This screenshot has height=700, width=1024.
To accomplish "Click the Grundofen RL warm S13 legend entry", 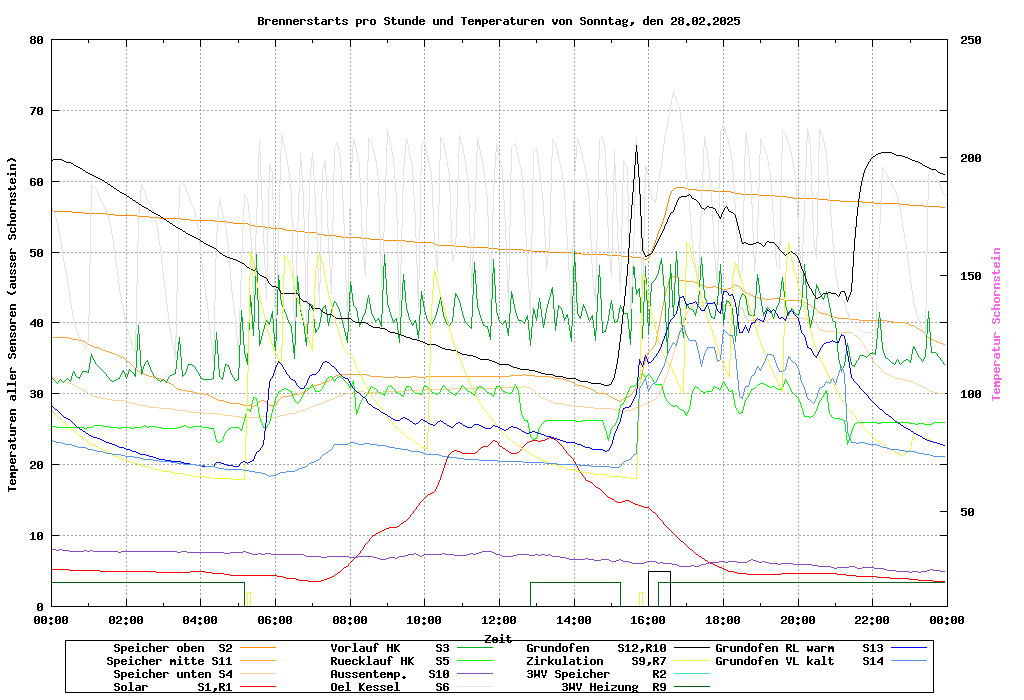I will [x=799, y=648].
